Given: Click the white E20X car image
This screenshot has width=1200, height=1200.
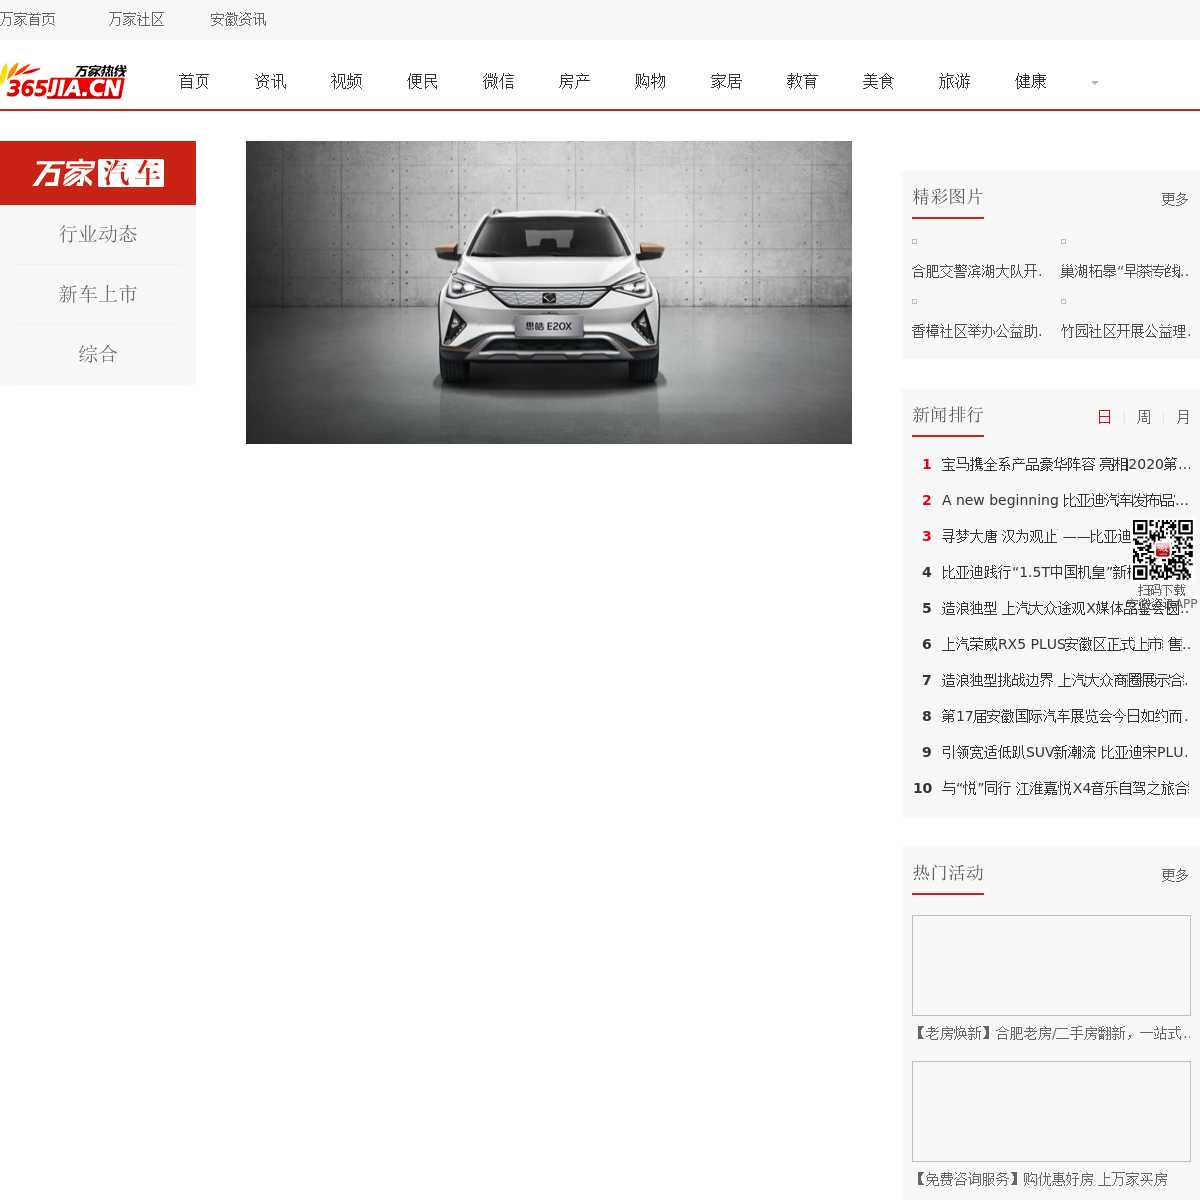Looking at the screenshot, I should click(549, 292).
